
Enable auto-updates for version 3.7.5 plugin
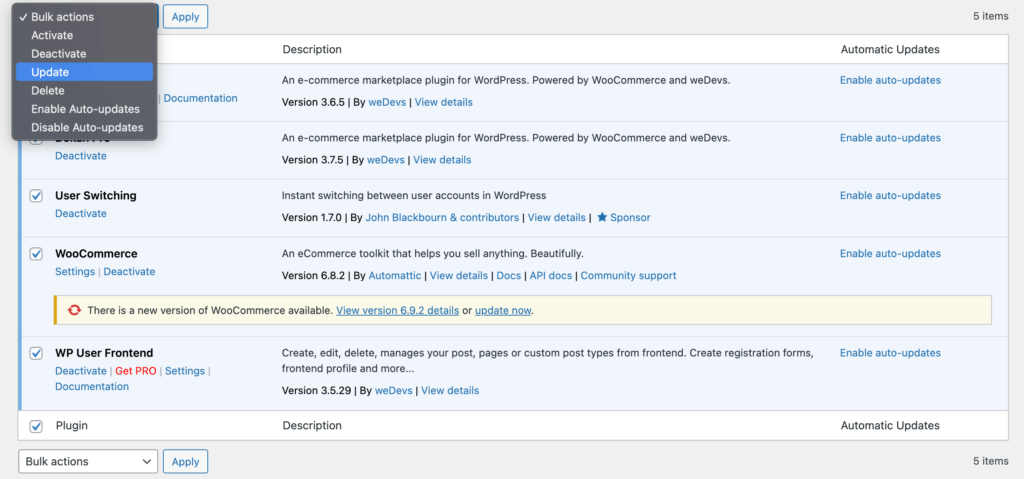click(x=890, y=138)
